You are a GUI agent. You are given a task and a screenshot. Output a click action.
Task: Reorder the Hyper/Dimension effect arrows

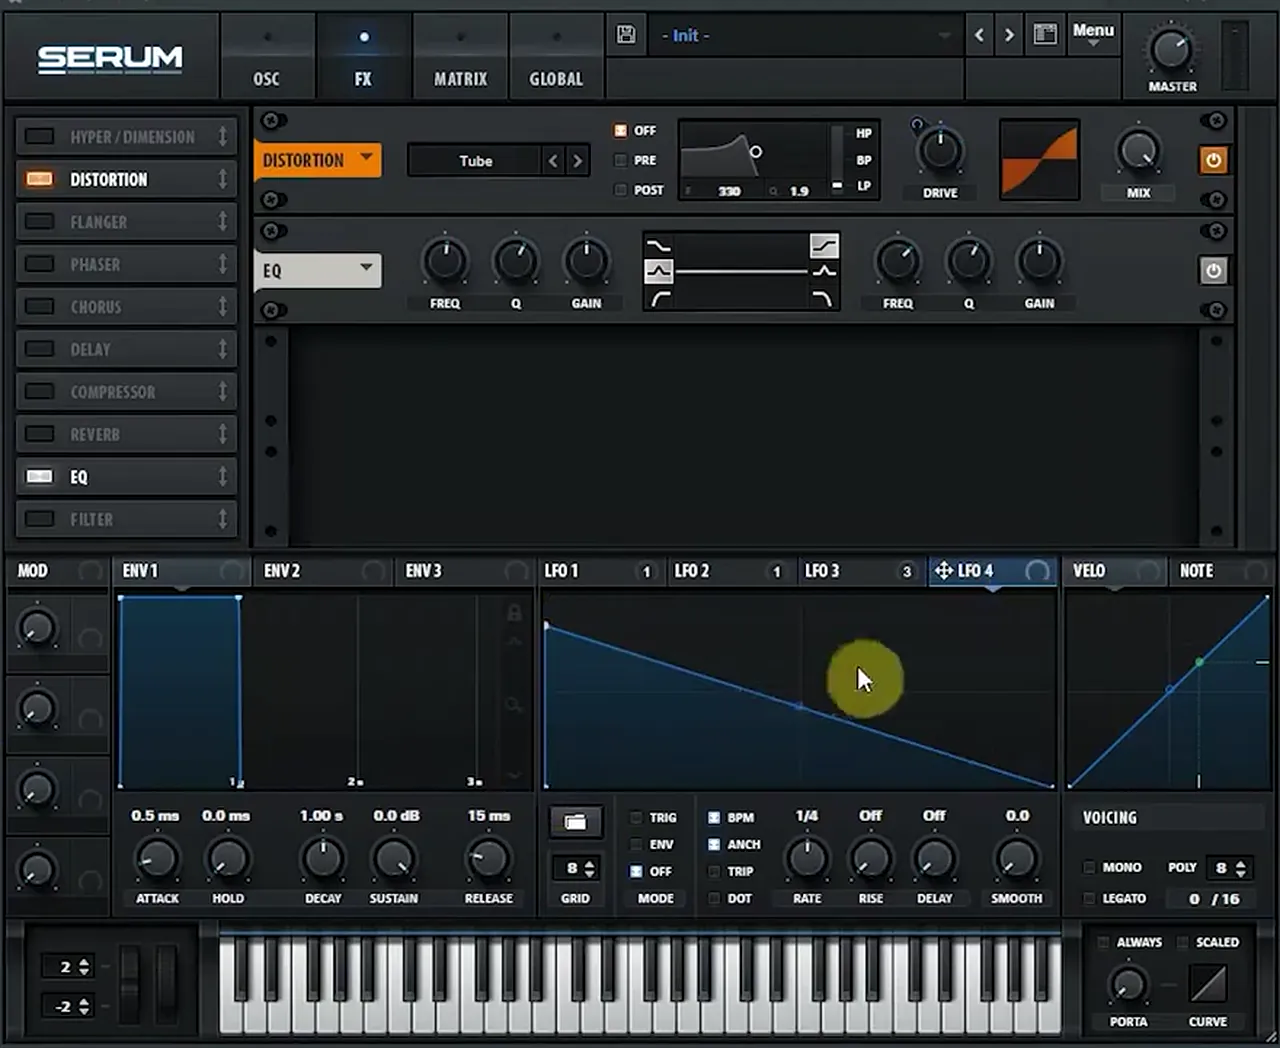pos(223,136)
